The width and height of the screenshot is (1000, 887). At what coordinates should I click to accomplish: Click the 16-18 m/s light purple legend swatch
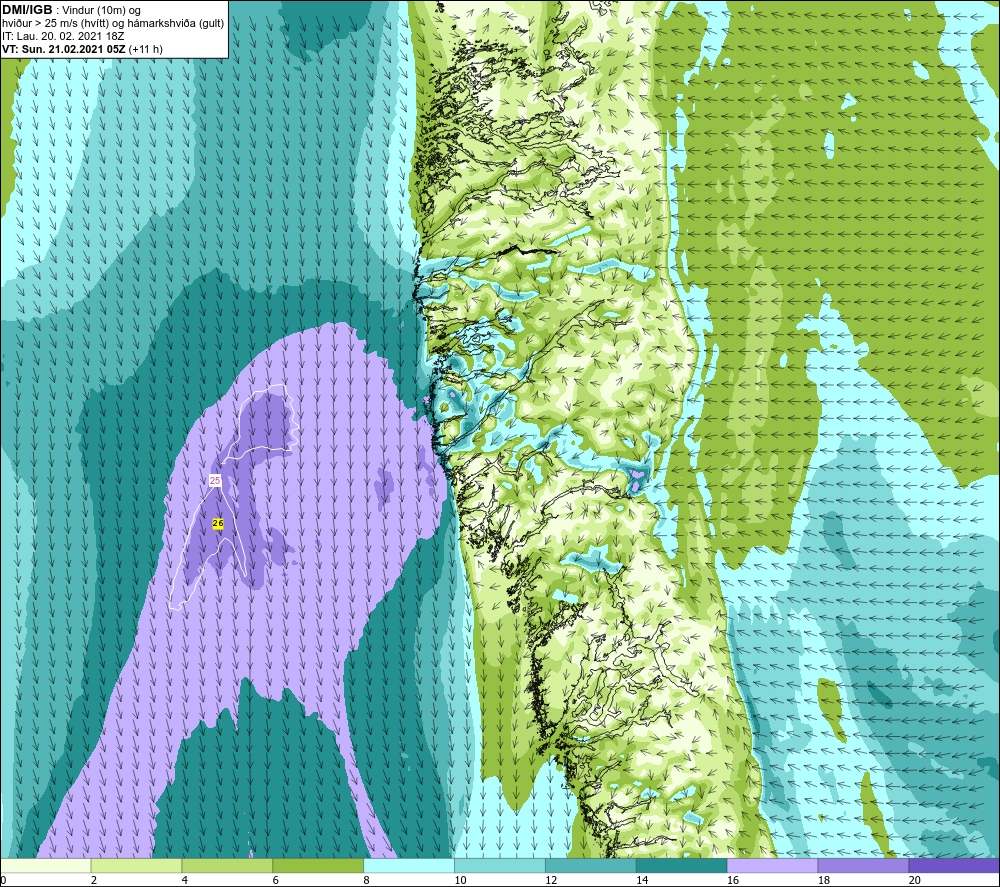(772, 865)
